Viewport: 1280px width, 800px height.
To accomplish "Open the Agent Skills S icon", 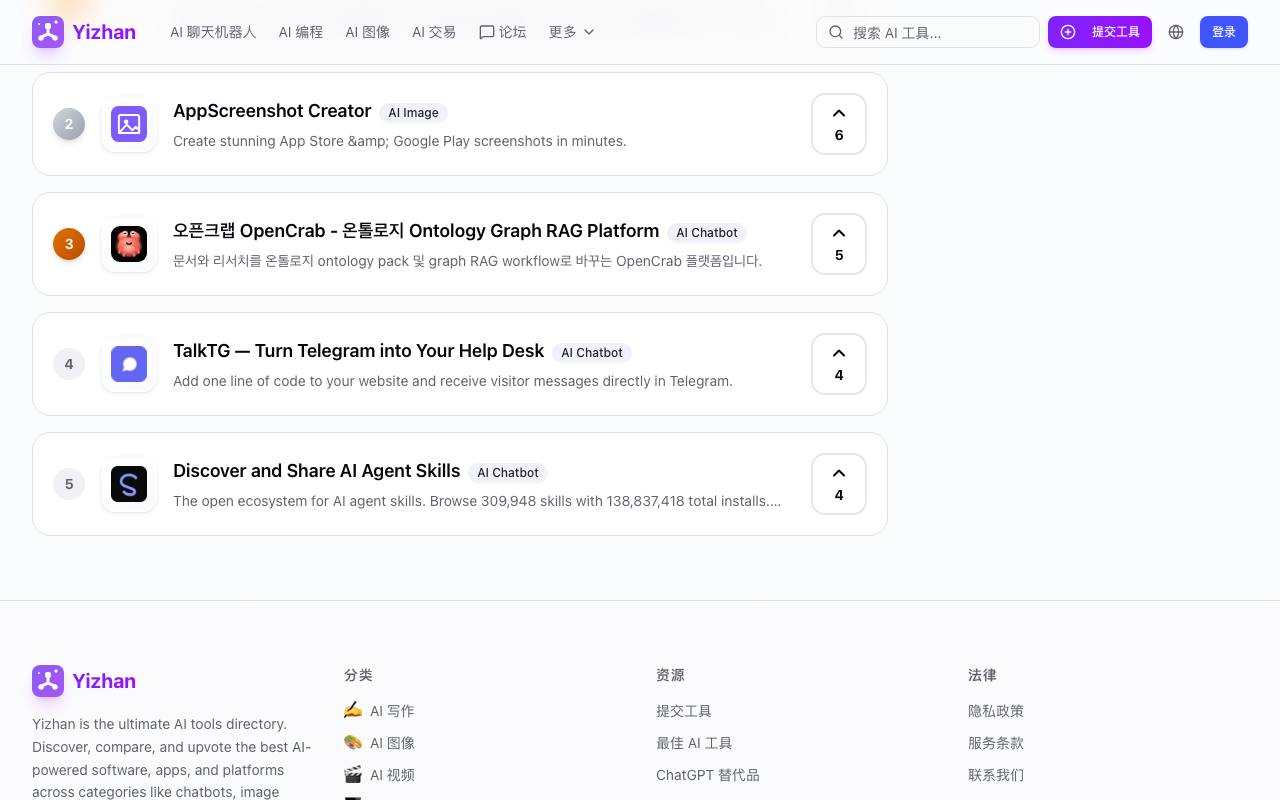I will pyautogui.click(x=129, y=484).
